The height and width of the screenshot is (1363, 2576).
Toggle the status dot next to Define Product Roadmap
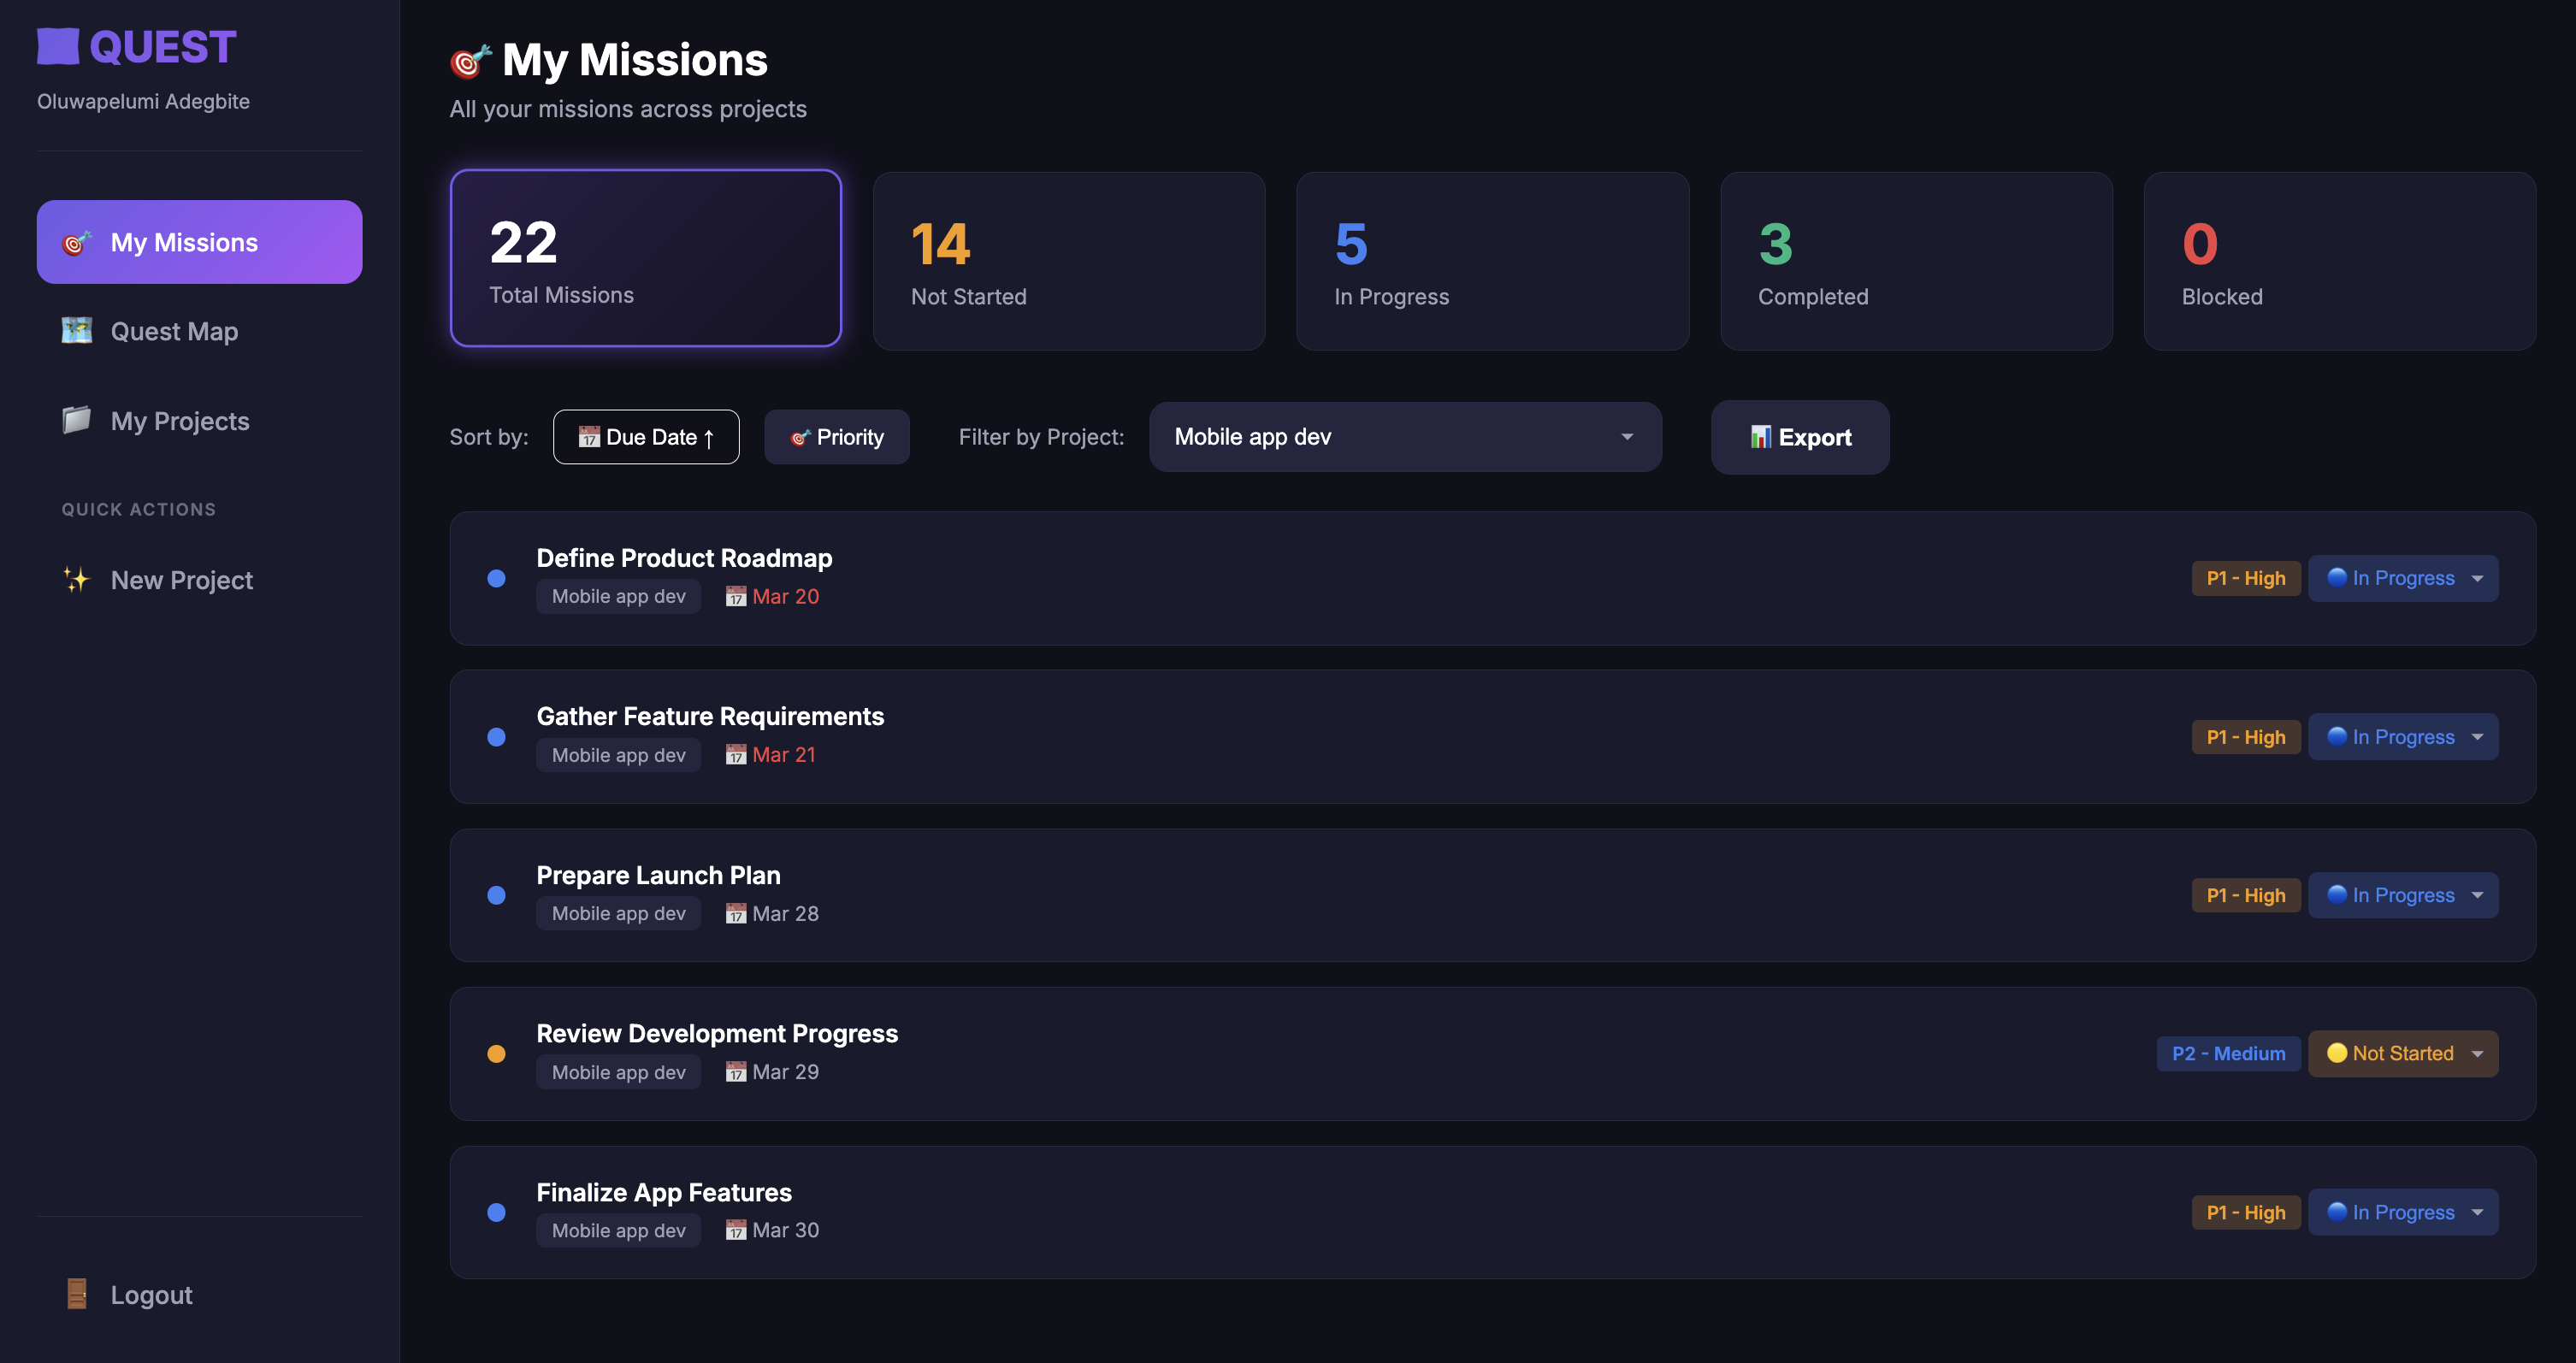(496, 578)
